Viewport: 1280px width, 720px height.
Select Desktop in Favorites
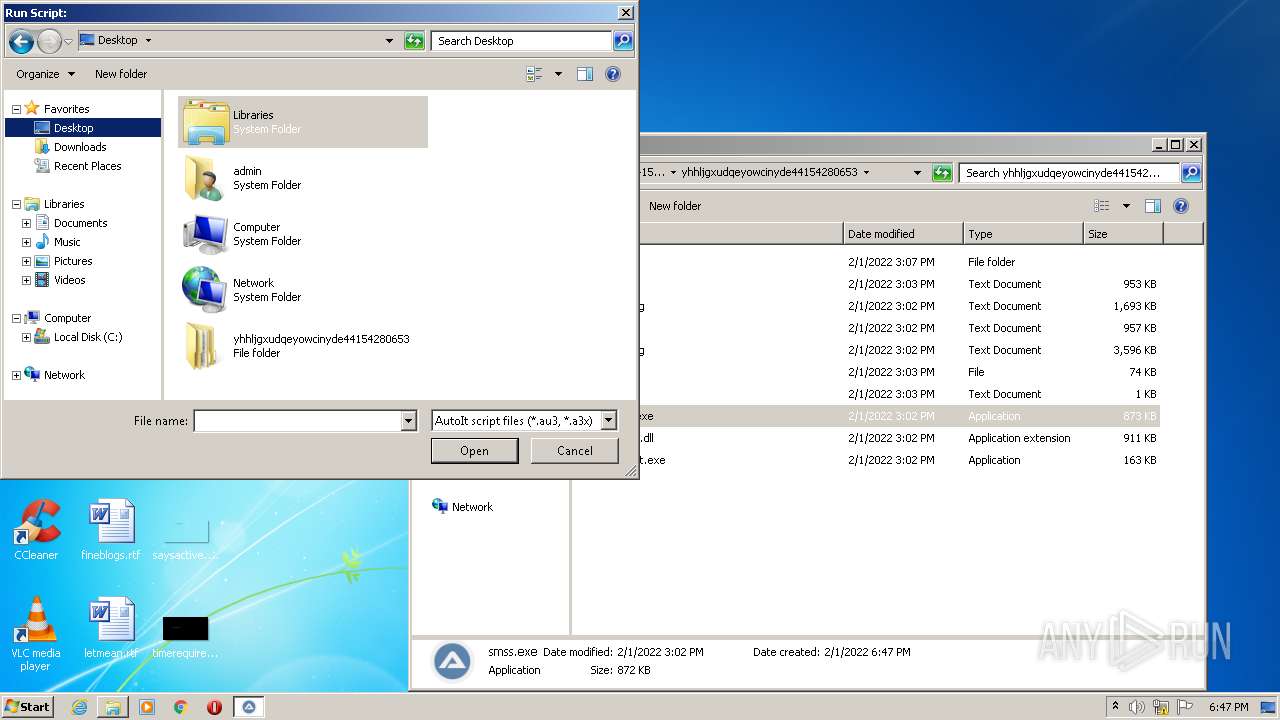74,128
